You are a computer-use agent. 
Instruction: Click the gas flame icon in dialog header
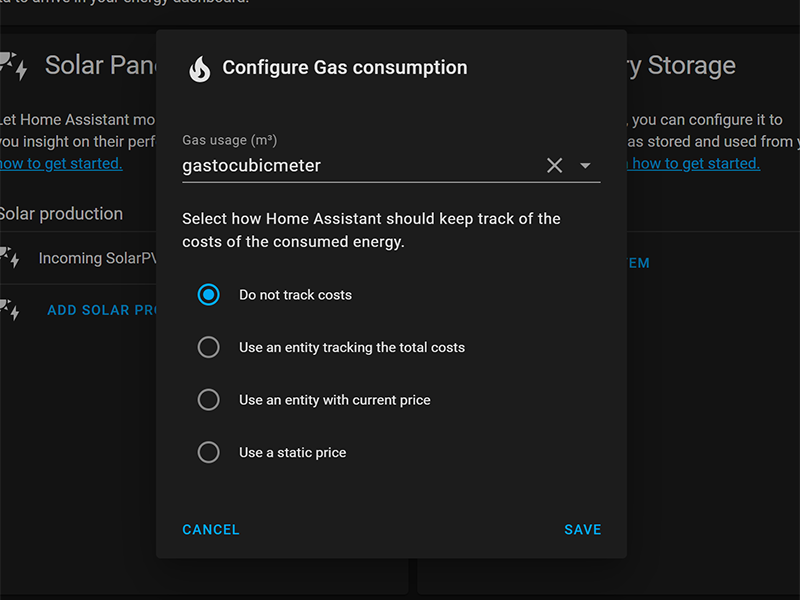pyautogui.click(x=199, y=69)
